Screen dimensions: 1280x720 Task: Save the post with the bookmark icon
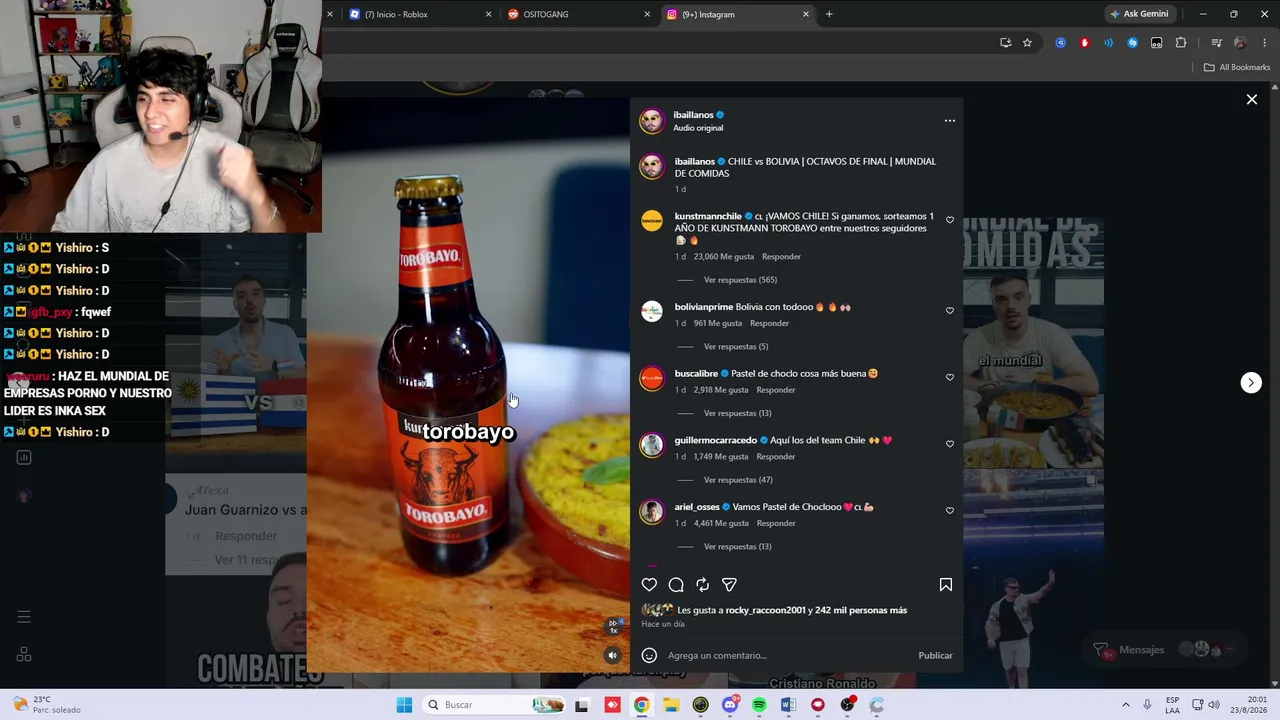tap(946, 585)
